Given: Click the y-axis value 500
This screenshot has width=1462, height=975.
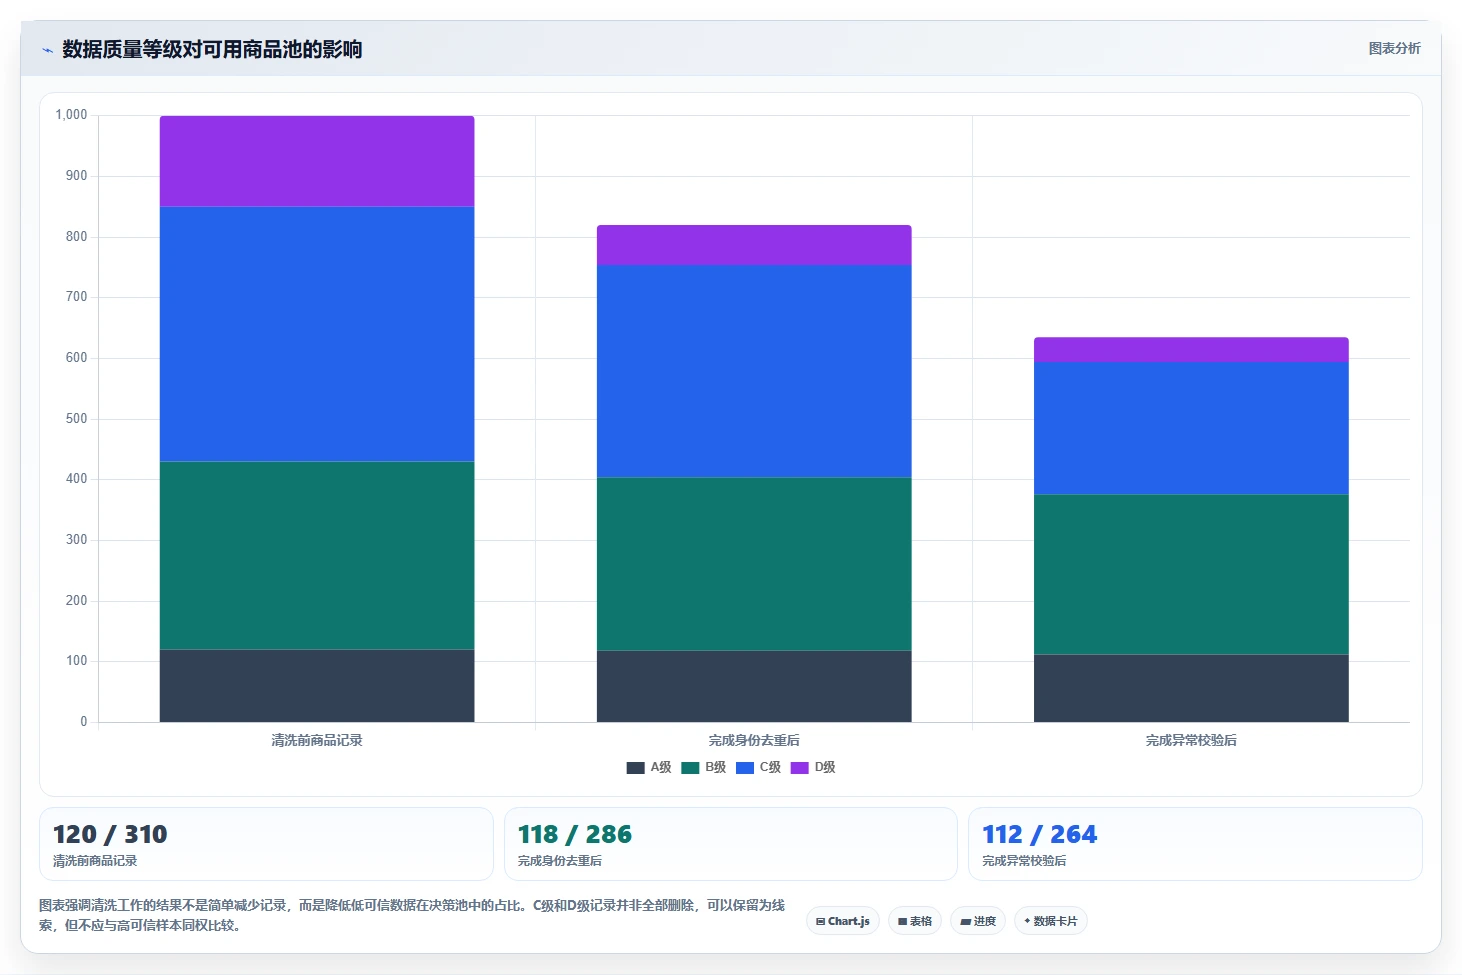Looking at the screenshot, I should pos(77,419).
